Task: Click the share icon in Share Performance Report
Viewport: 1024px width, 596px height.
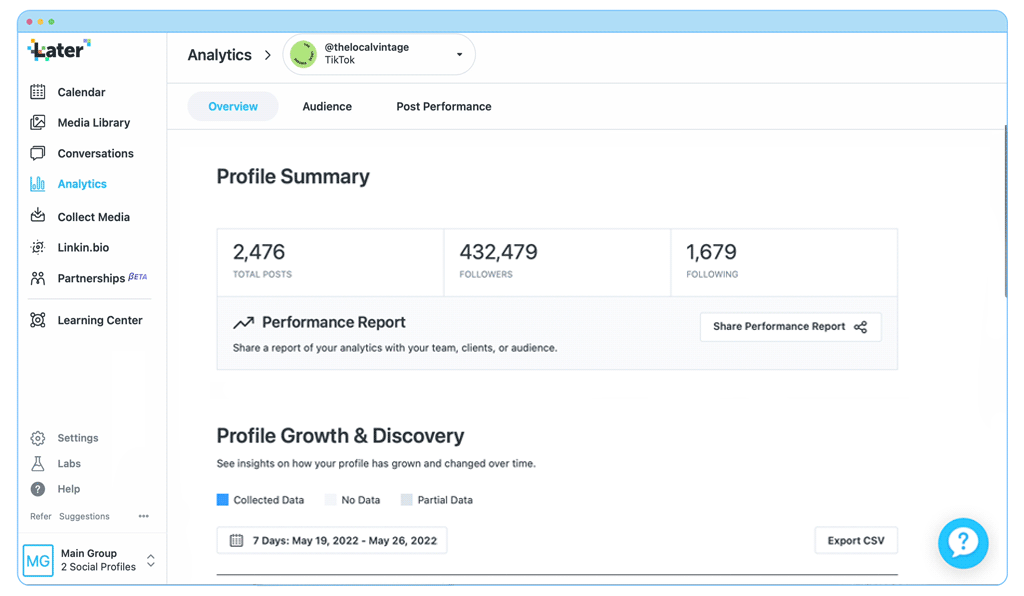Action: tap(861, 327)
